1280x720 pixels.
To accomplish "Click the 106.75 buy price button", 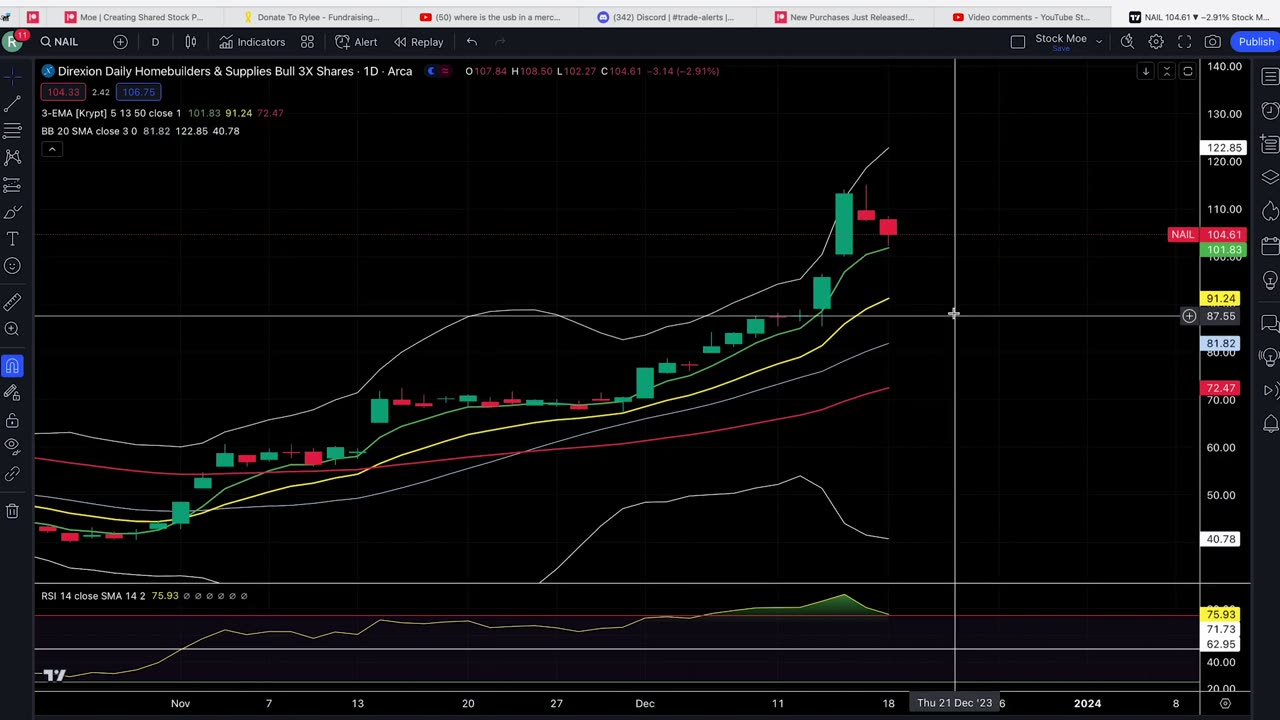I will coord(139,92).
